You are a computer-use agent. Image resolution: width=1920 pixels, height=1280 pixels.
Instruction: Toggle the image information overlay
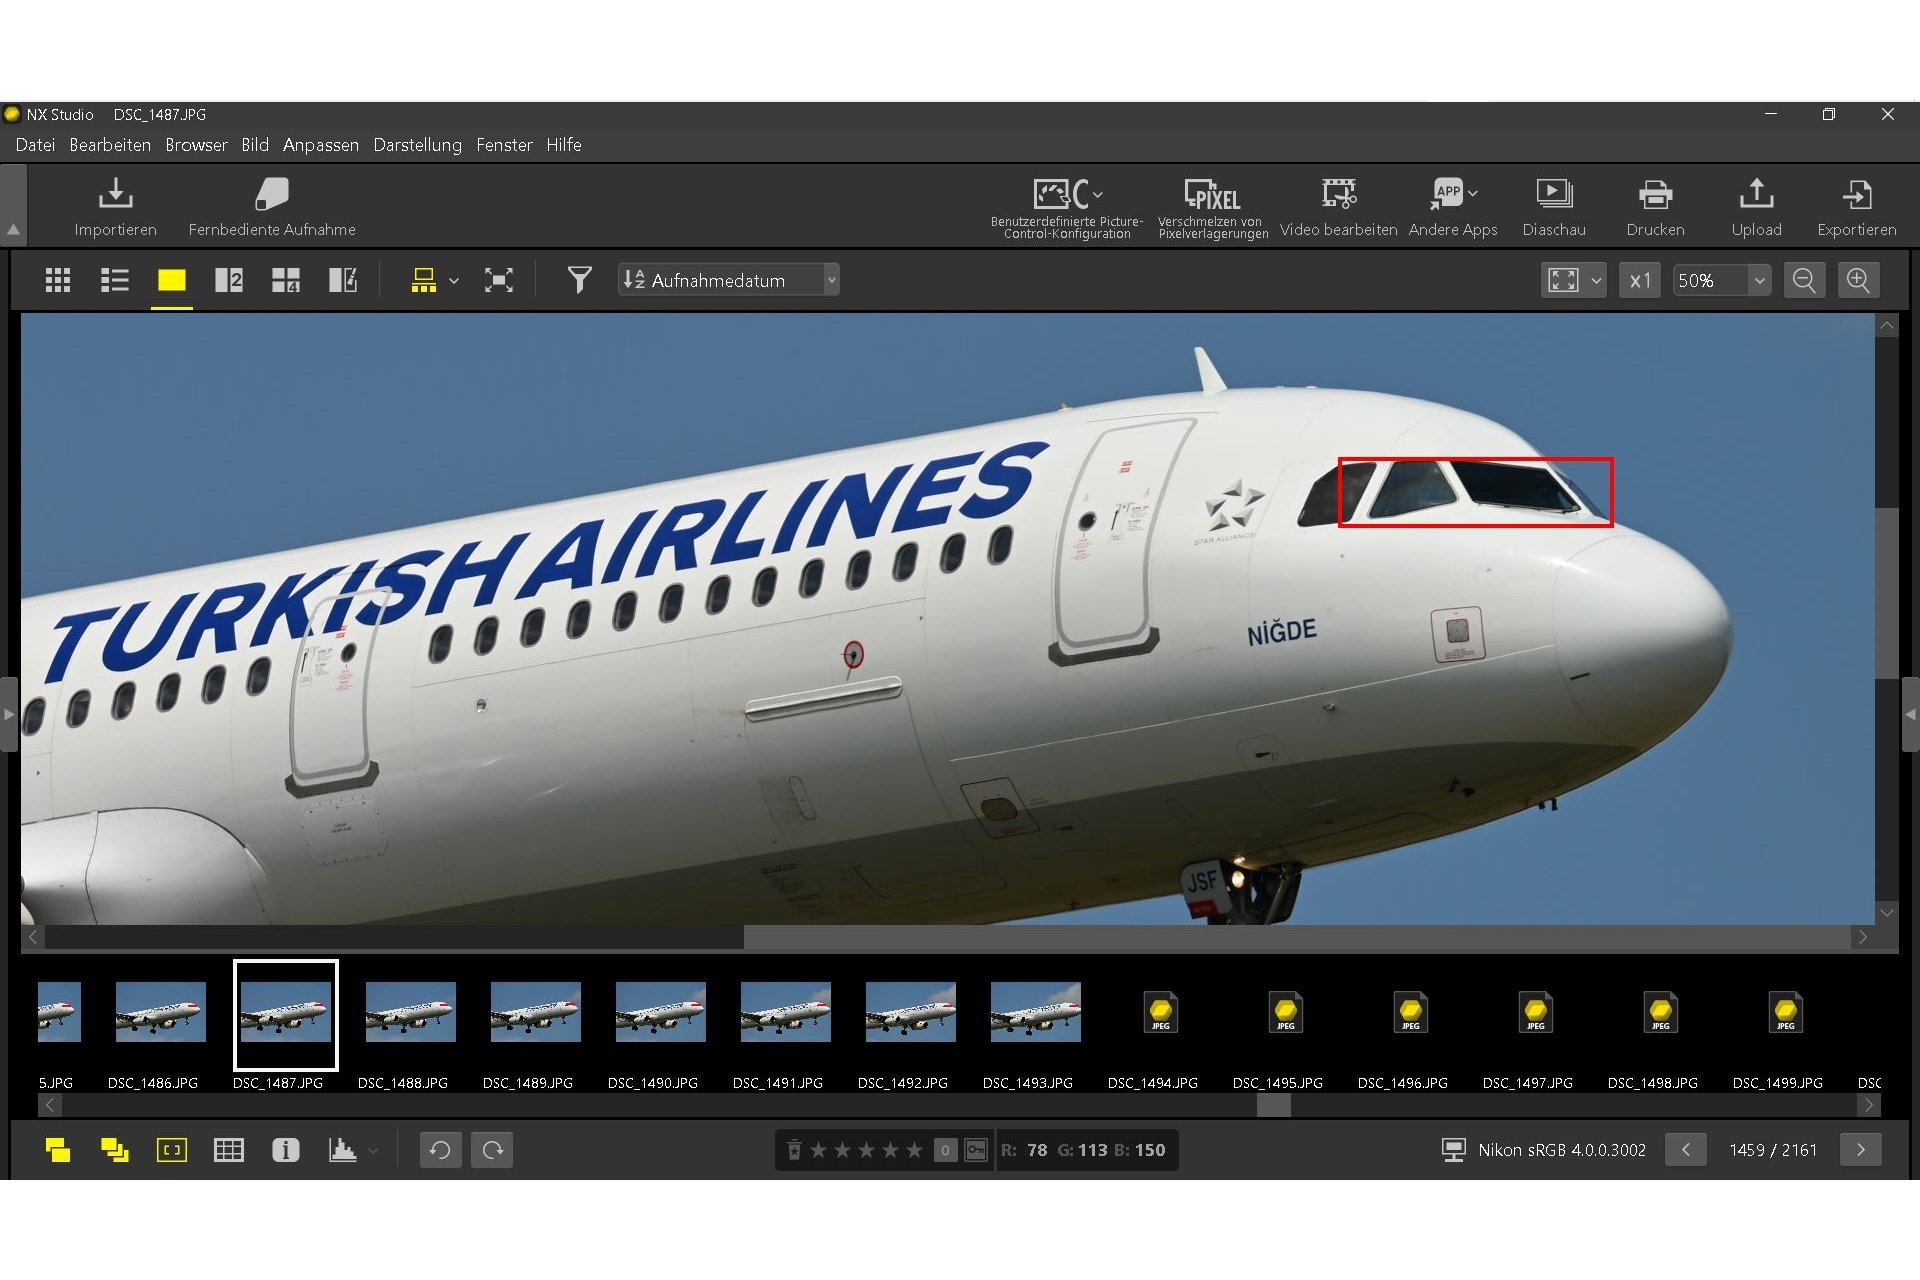pyautogui.click(x=286, y=1150)
